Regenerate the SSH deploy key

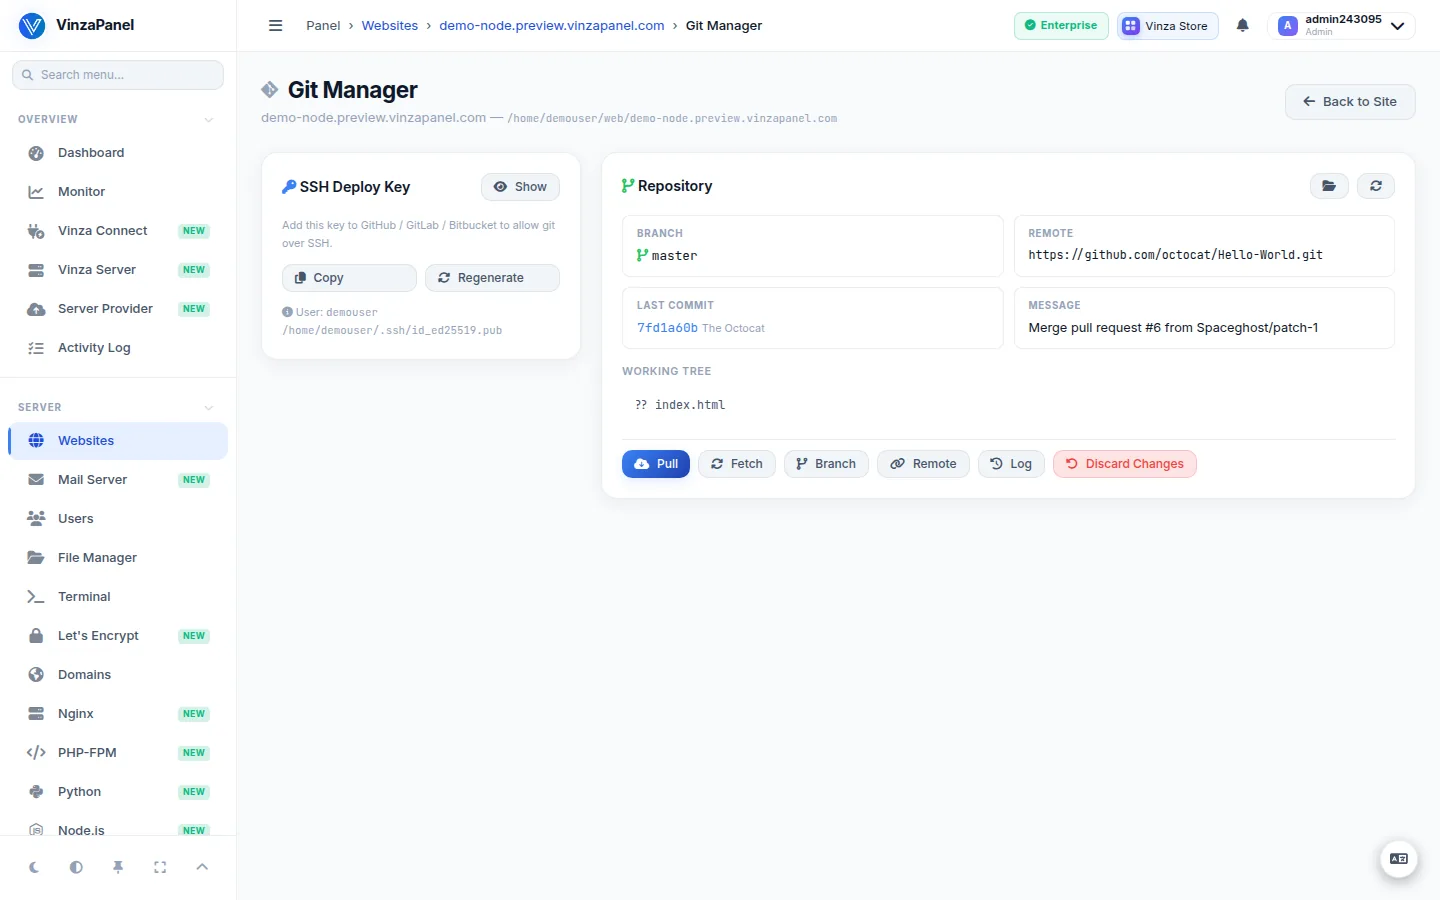tap(492, 278)
